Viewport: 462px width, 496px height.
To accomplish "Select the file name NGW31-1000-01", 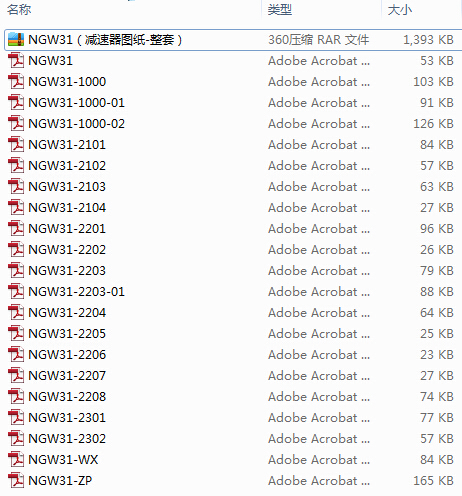I will click(76, 102).
